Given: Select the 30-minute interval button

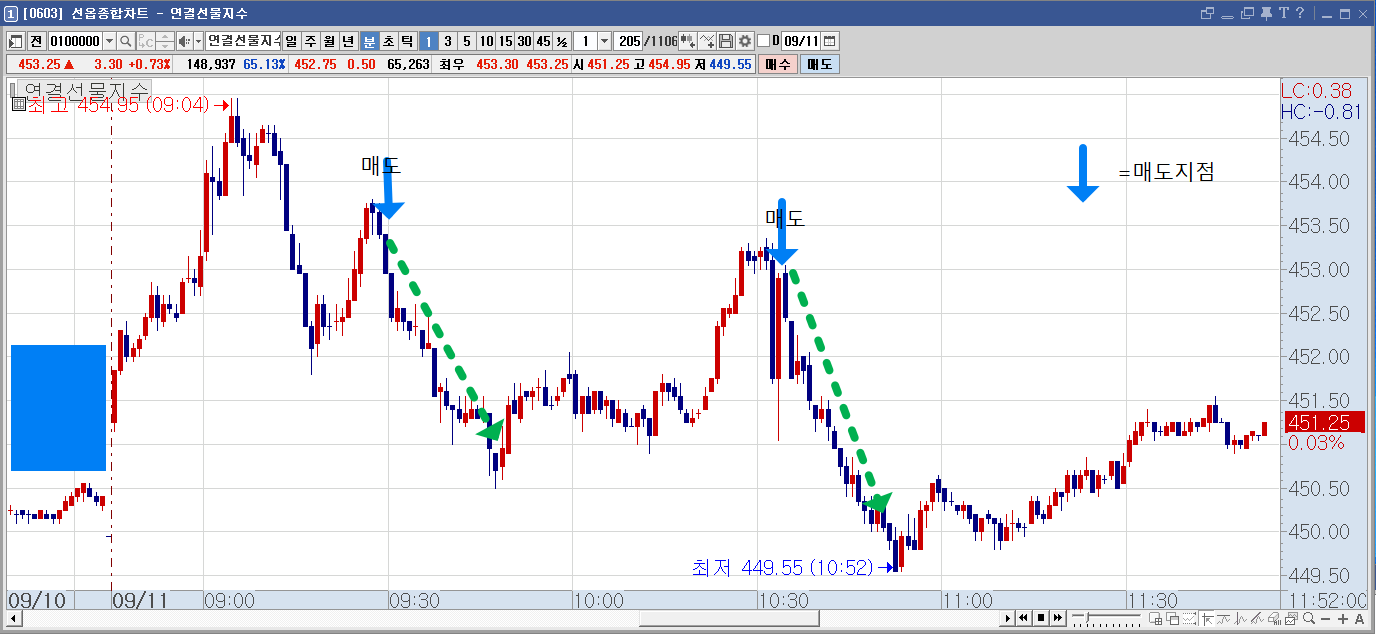Looking at the screenshot, I should 523,41.
